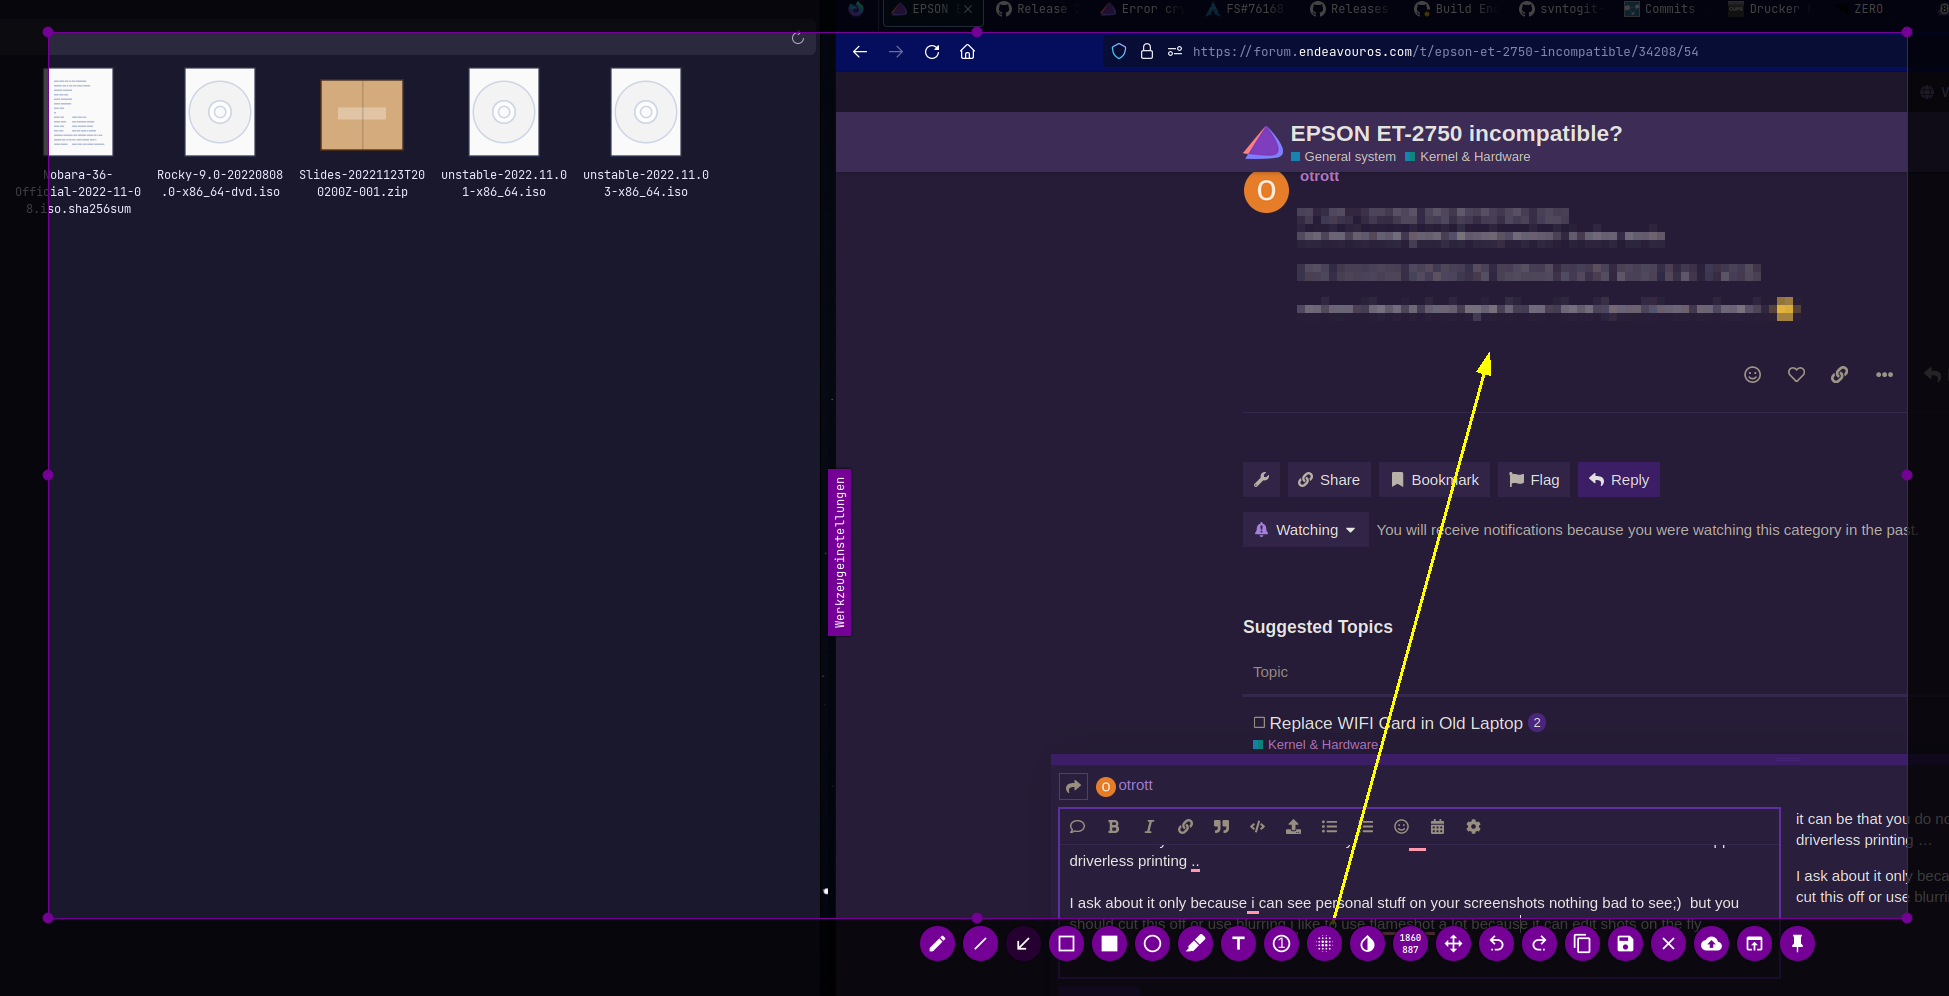Screen dimensions: 1949x996
Task: React to post with emoji smiley icon
Action: (x=1752, y=375)
